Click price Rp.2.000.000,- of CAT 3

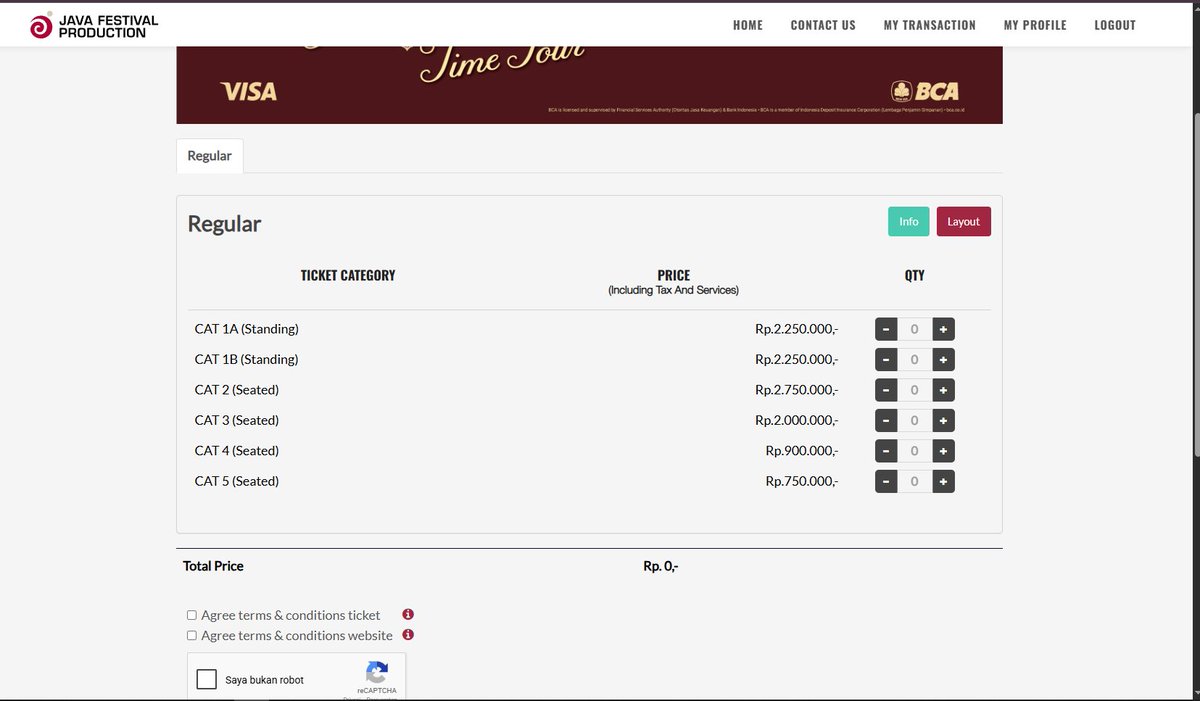[796, 420]
